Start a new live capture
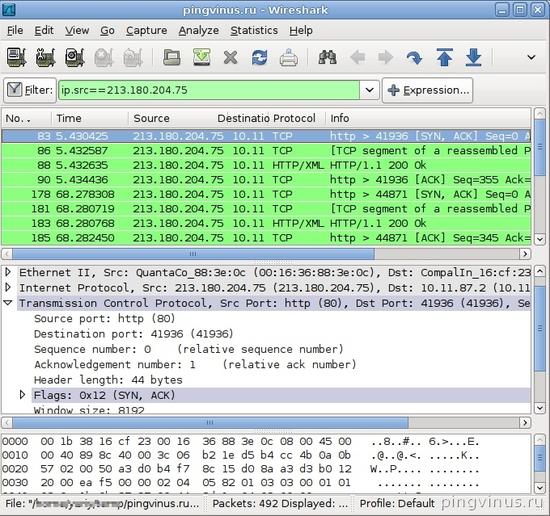This screenshot has height=516, width=550. [x=74, y=57]
